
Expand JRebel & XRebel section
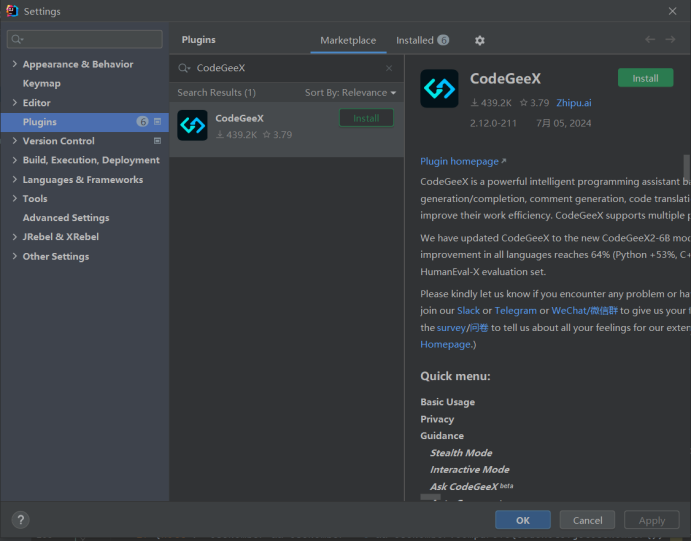[x=15, y=237]
